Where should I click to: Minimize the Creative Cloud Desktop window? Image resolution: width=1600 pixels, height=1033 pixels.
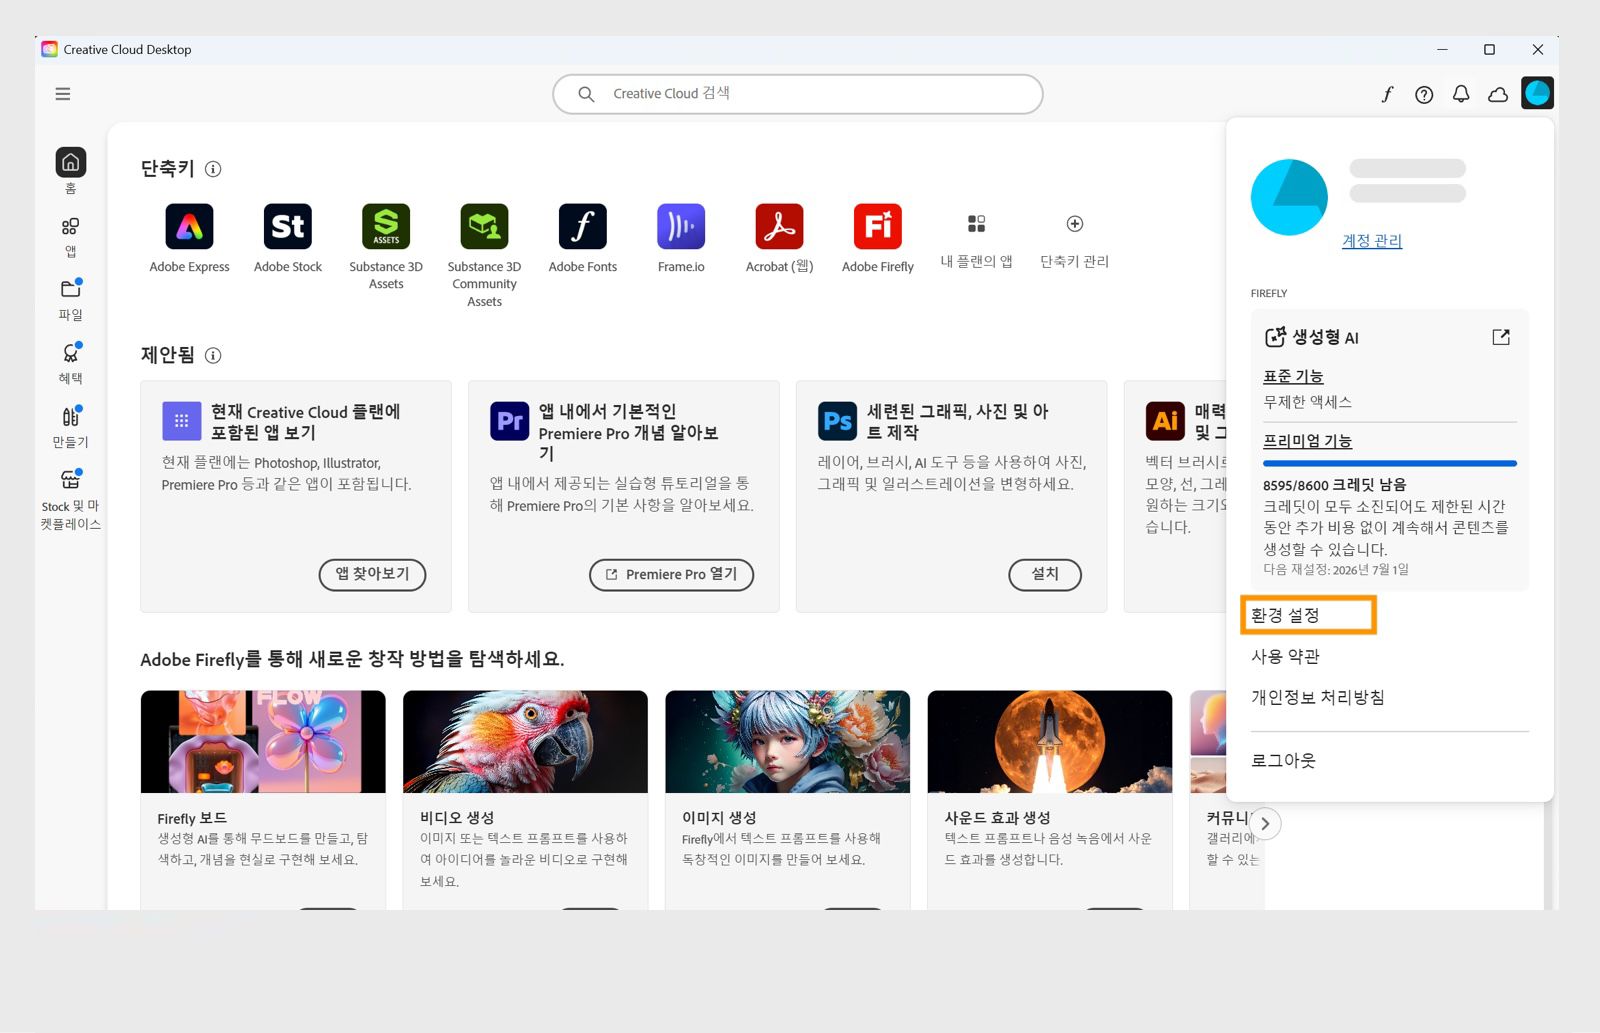(x=1442, y=49)
